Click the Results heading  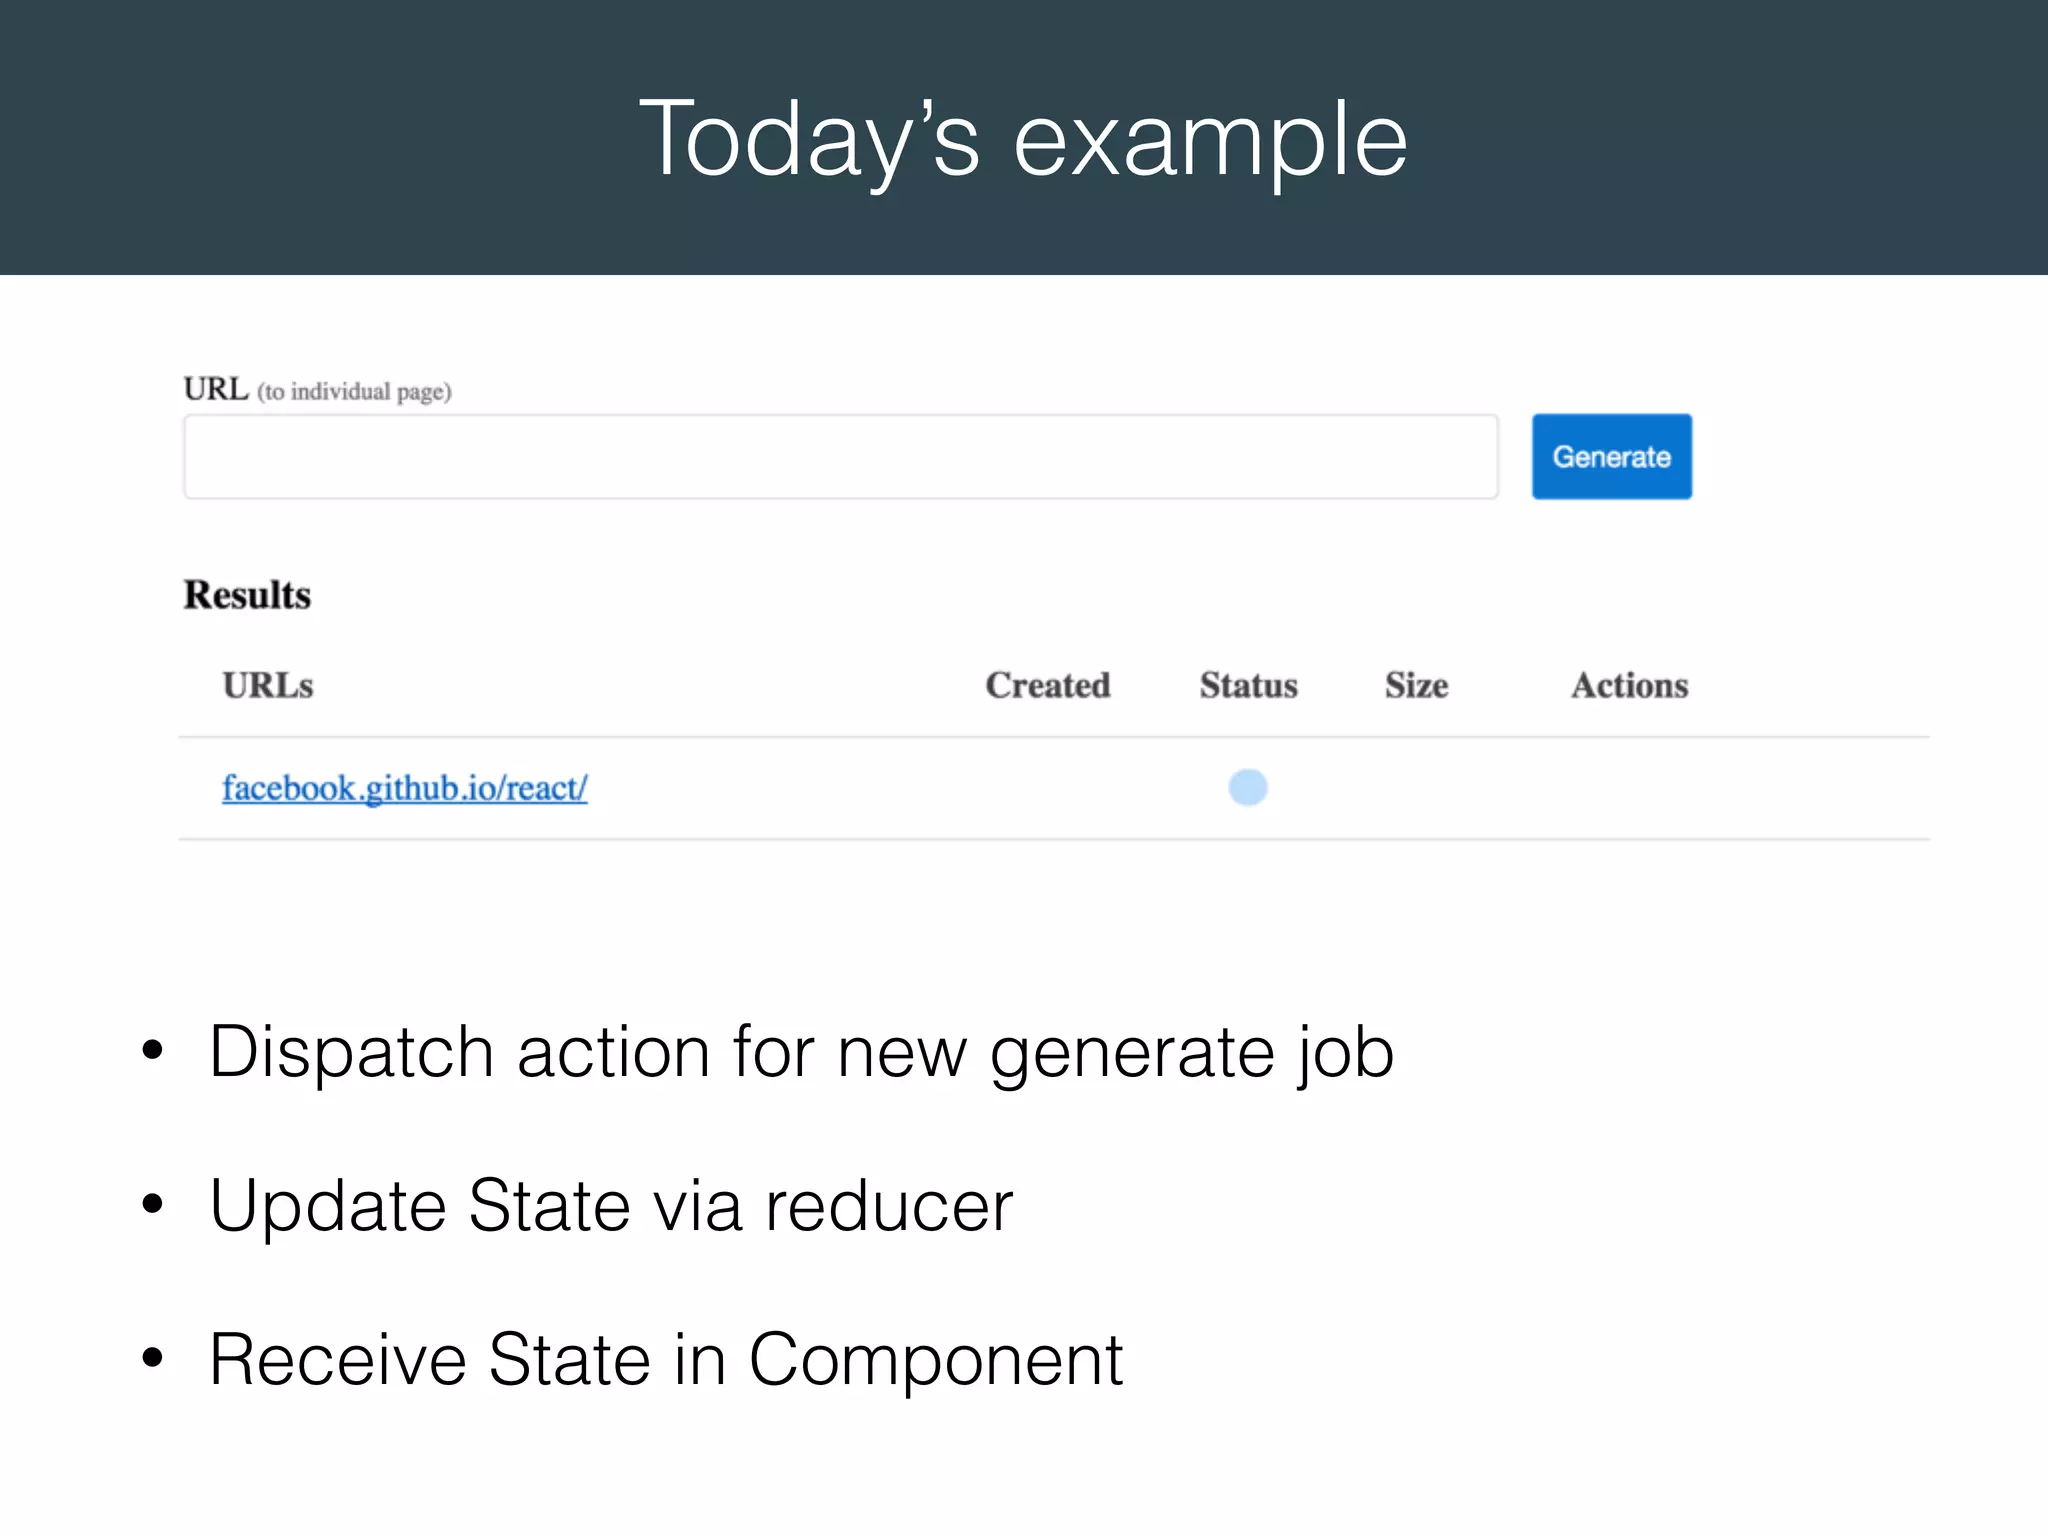click(x=247, y=595)
